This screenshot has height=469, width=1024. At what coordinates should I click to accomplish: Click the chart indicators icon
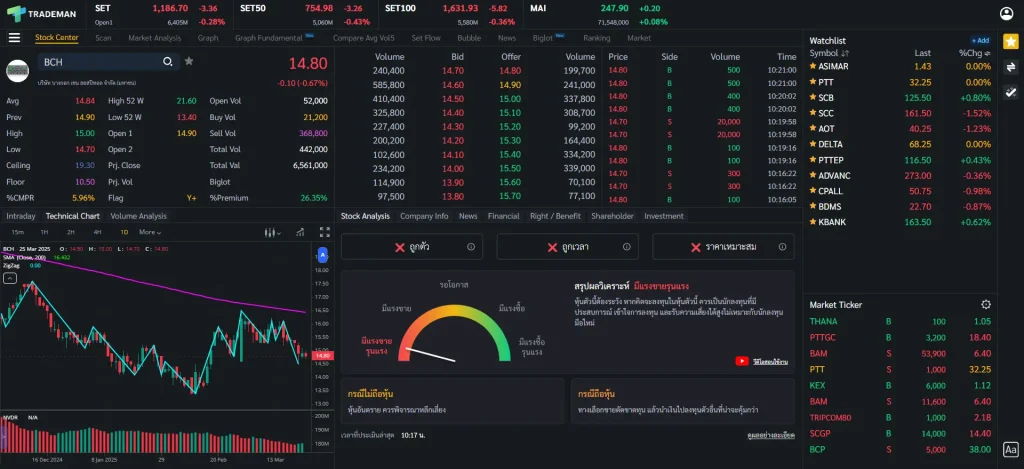pos(297,232)
